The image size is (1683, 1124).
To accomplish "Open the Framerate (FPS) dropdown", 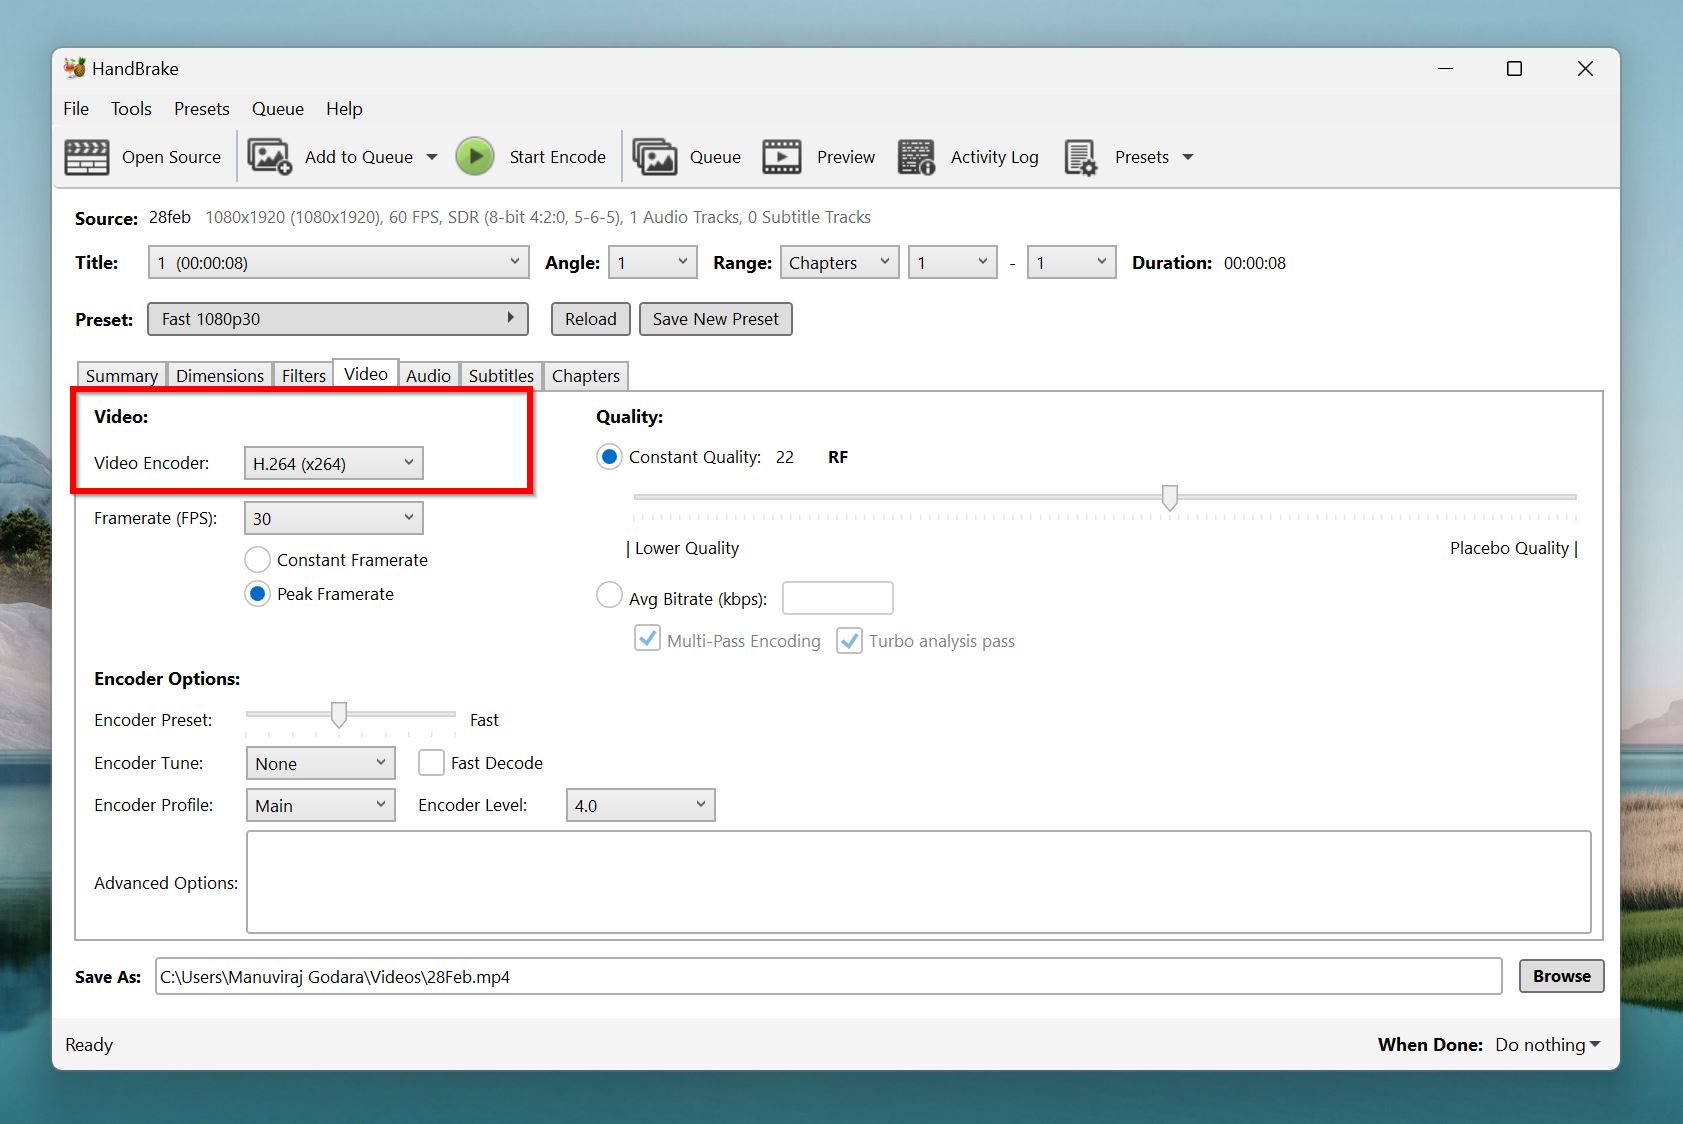I will click(333, 518).
